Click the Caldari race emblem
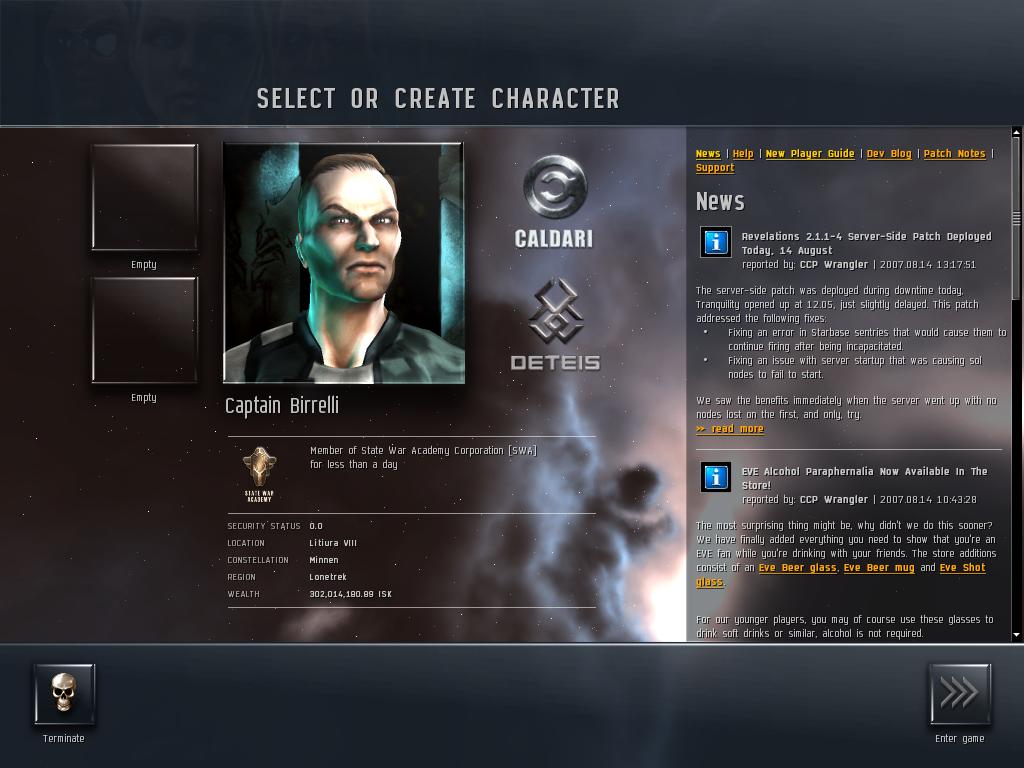1024x768 pixels. coord(555,187)
